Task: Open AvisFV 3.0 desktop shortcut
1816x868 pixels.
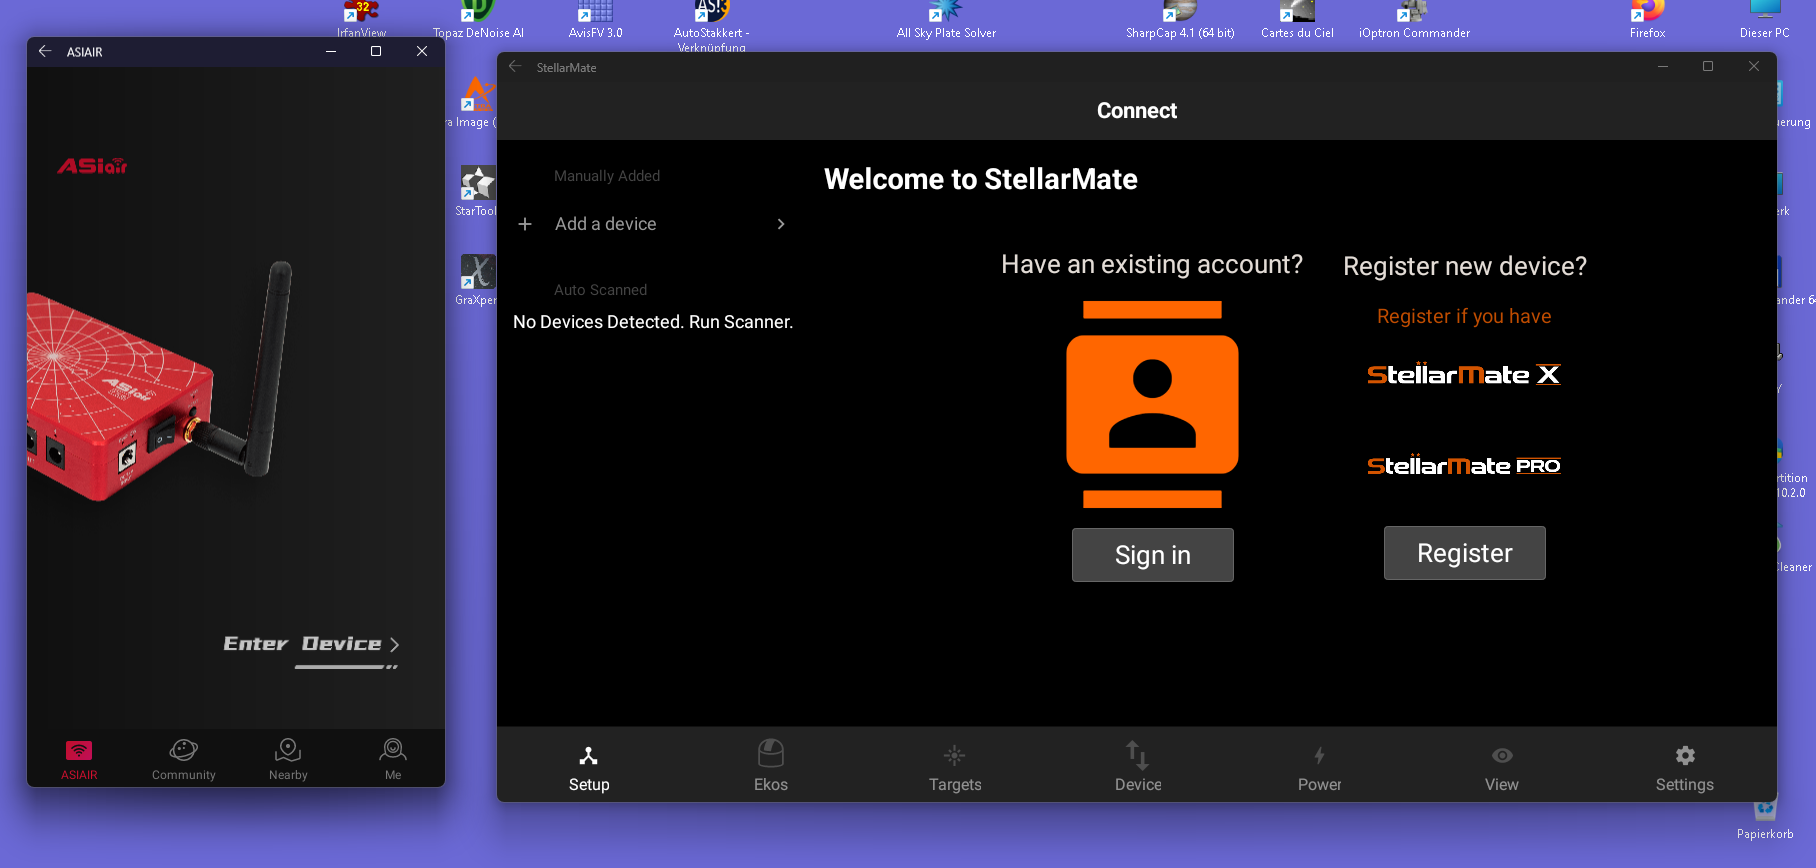Action: pos(595,20)
